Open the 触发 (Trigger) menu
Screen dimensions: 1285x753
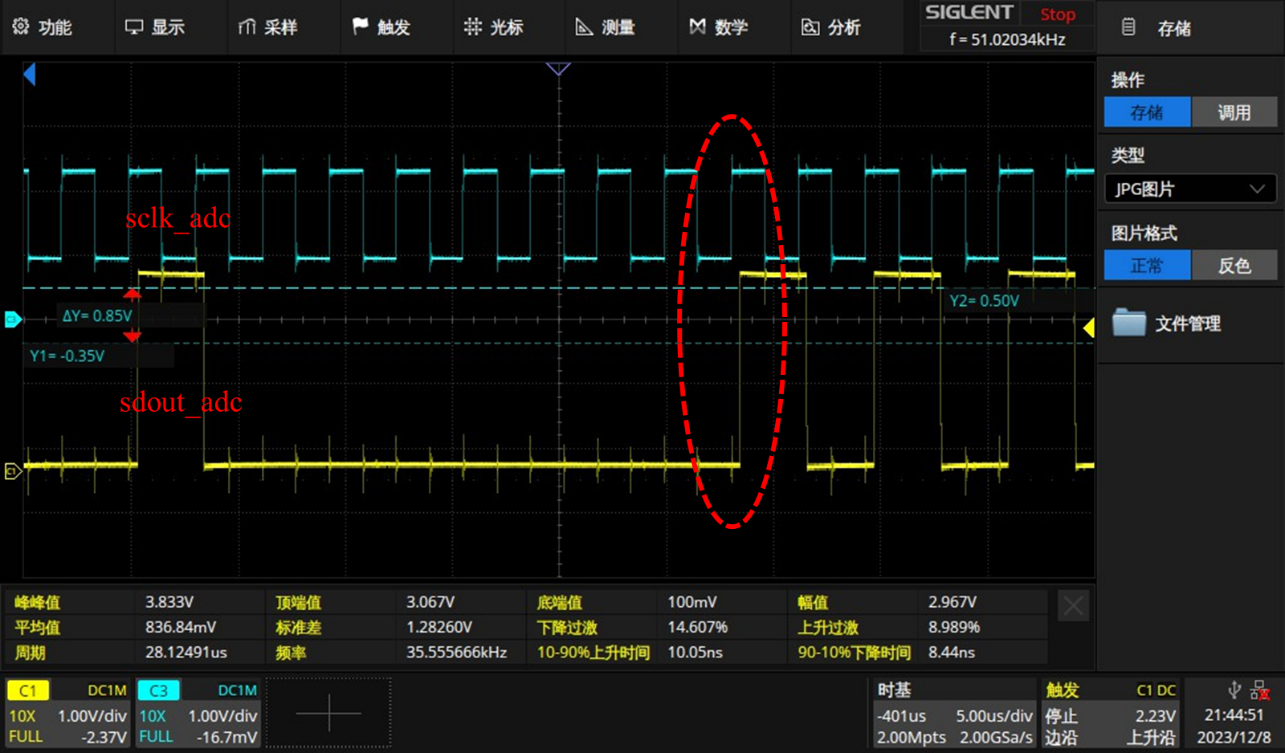click(381, 27)
